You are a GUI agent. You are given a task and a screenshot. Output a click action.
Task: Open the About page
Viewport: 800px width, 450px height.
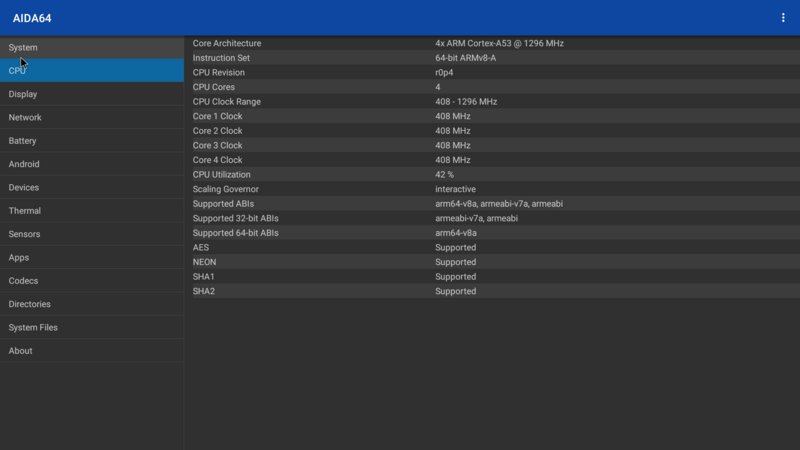pyautogui.click(x=92, y=351)
